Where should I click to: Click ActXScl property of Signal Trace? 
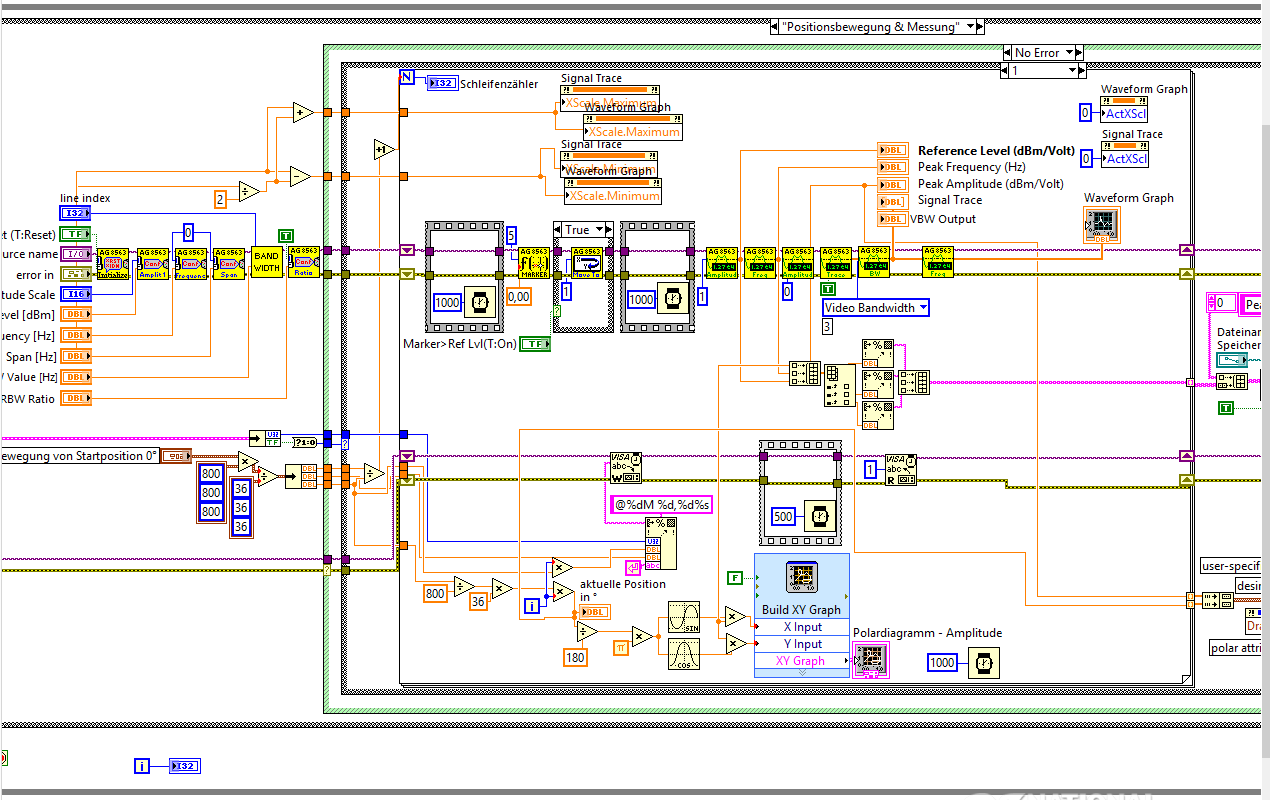click(x=1125, y=158)
